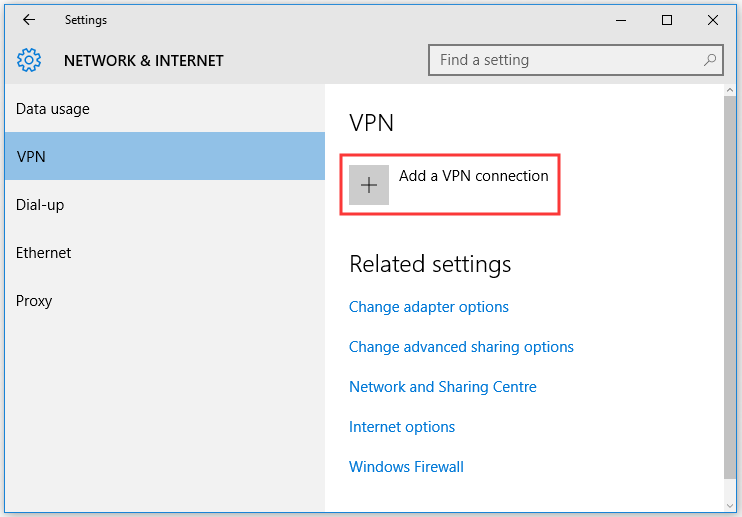Open Network and Sharing Centre link
Image resolution: width=742 pixels, height=517 pixels.
point(443,387)
